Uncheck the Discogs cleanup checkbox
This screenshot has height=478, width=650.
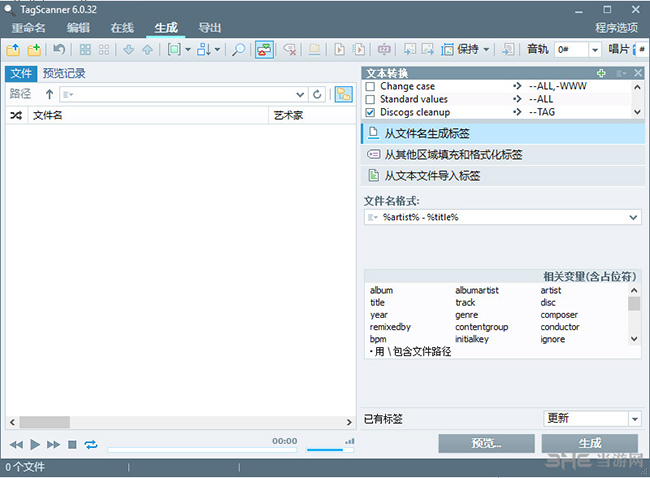tap(370, 112)
